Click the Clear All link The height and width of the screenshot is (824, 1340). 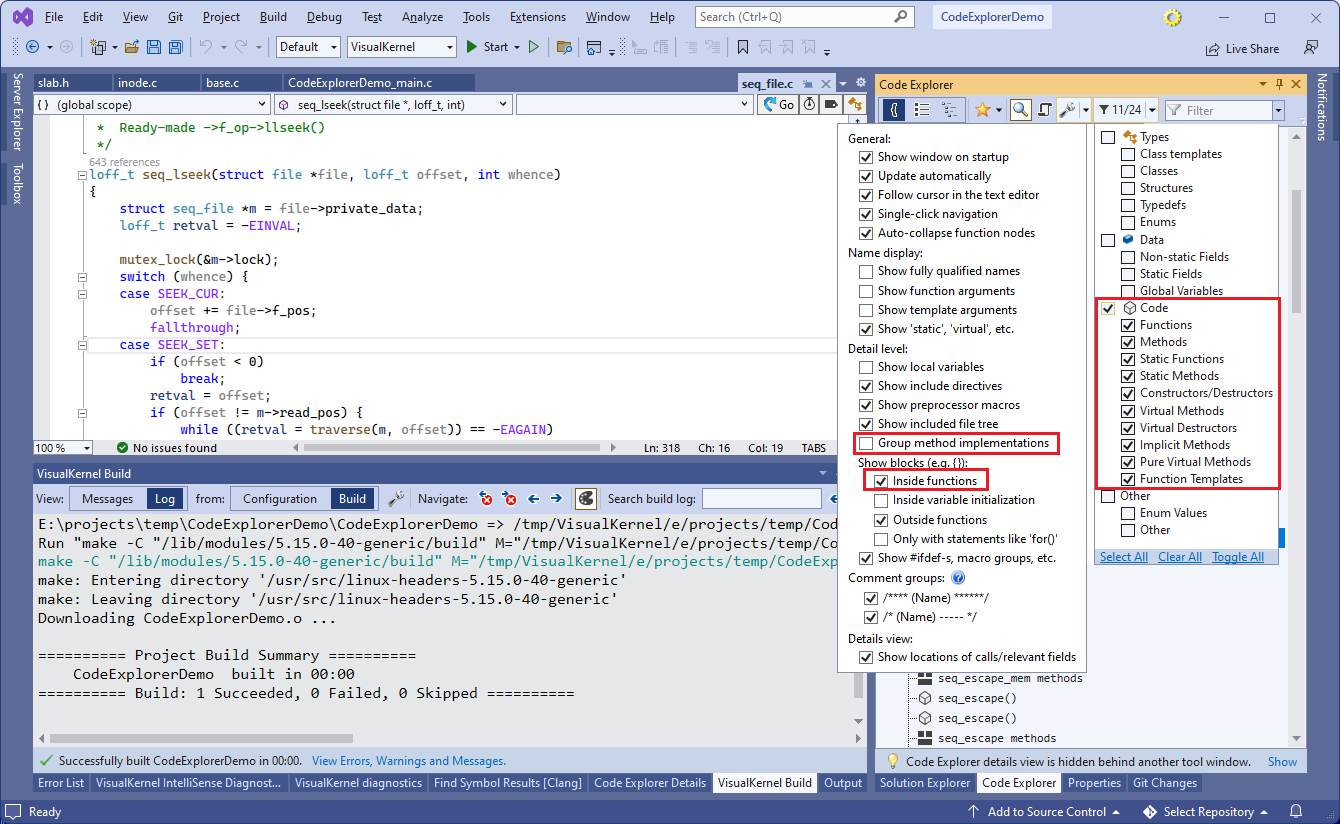(x=1180, y=557)
